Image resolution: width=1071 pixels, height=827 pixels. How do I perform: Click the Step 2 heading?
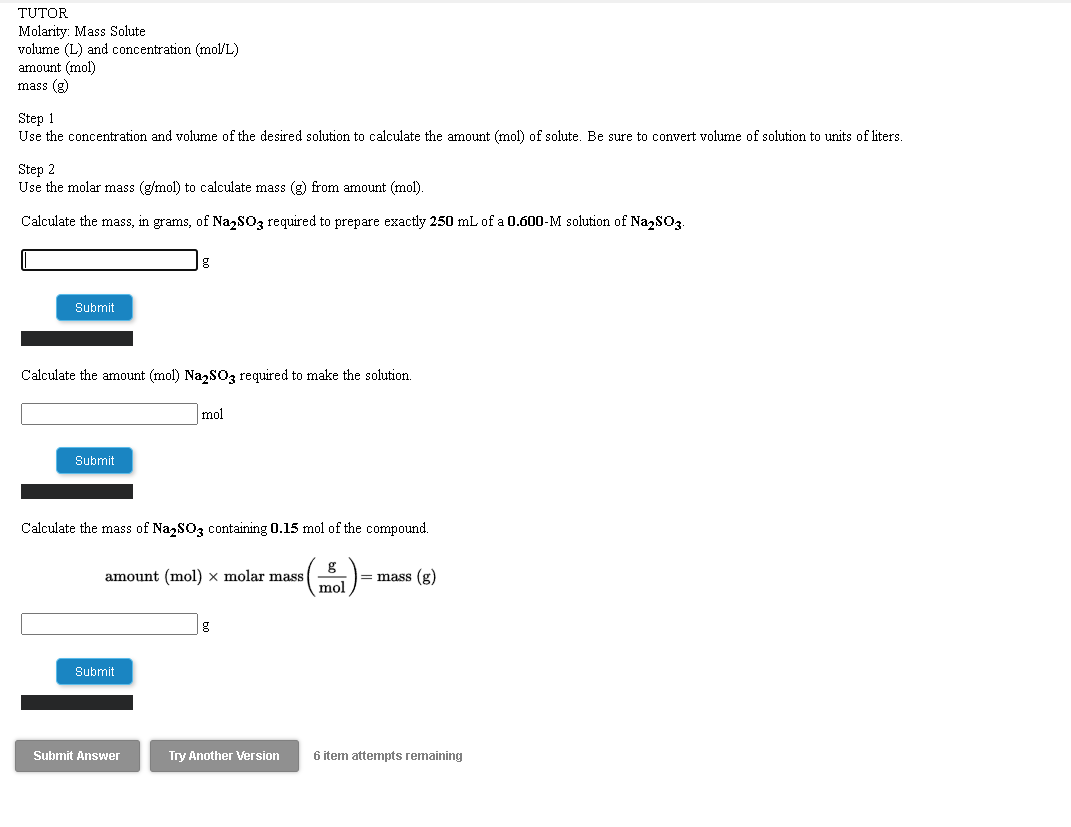(36, 169)
